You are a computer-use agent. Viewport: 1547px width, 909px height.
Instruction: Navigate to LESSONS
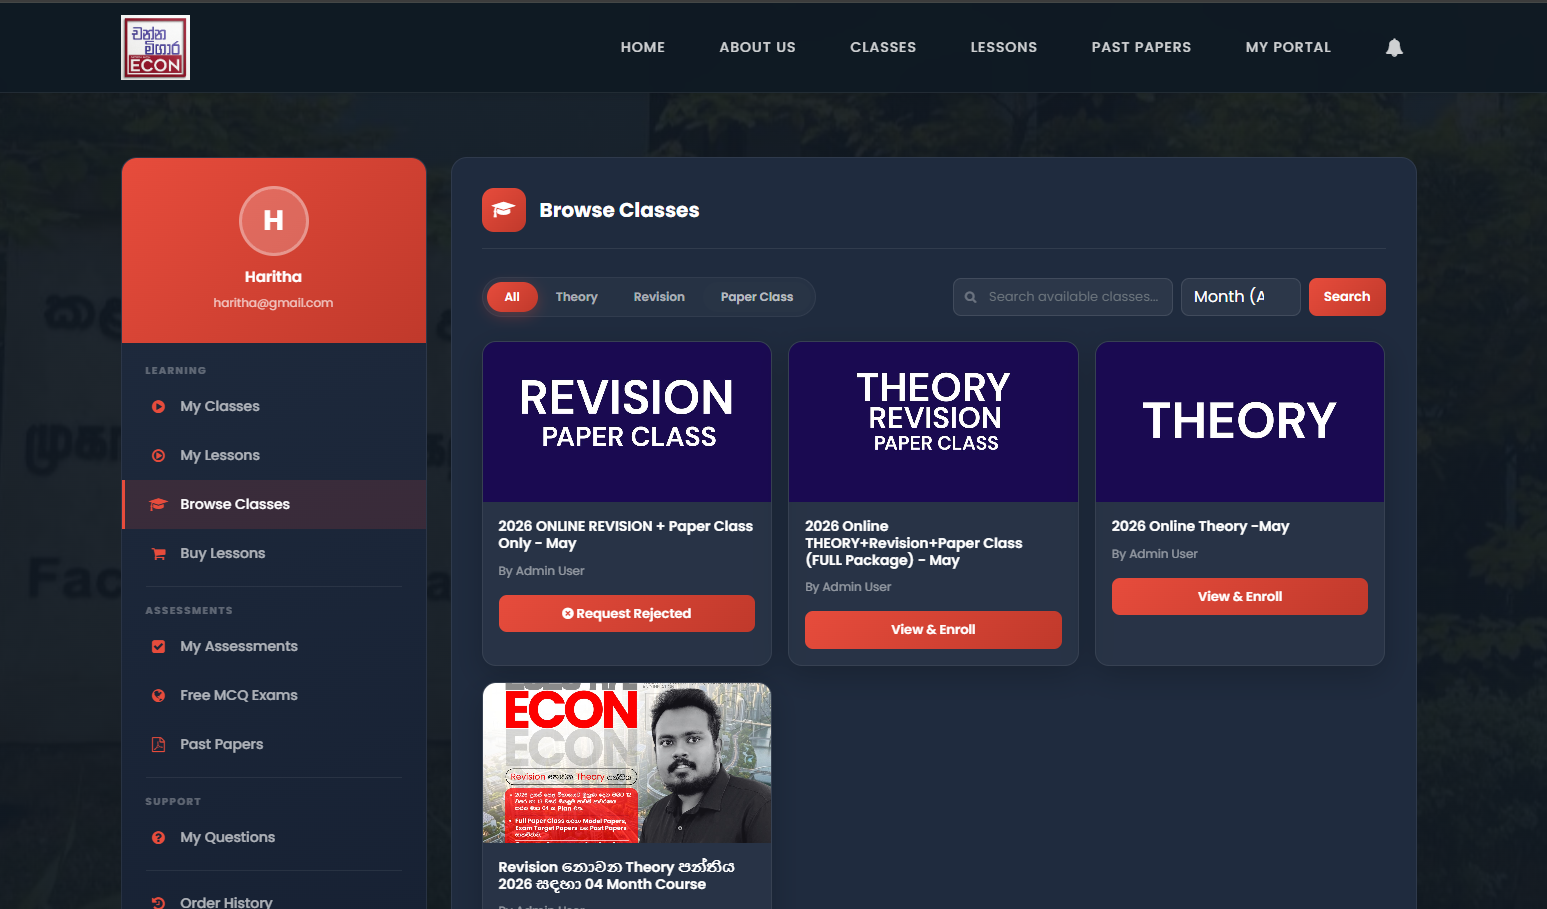pyautogui.click(x=1003, y=47)
